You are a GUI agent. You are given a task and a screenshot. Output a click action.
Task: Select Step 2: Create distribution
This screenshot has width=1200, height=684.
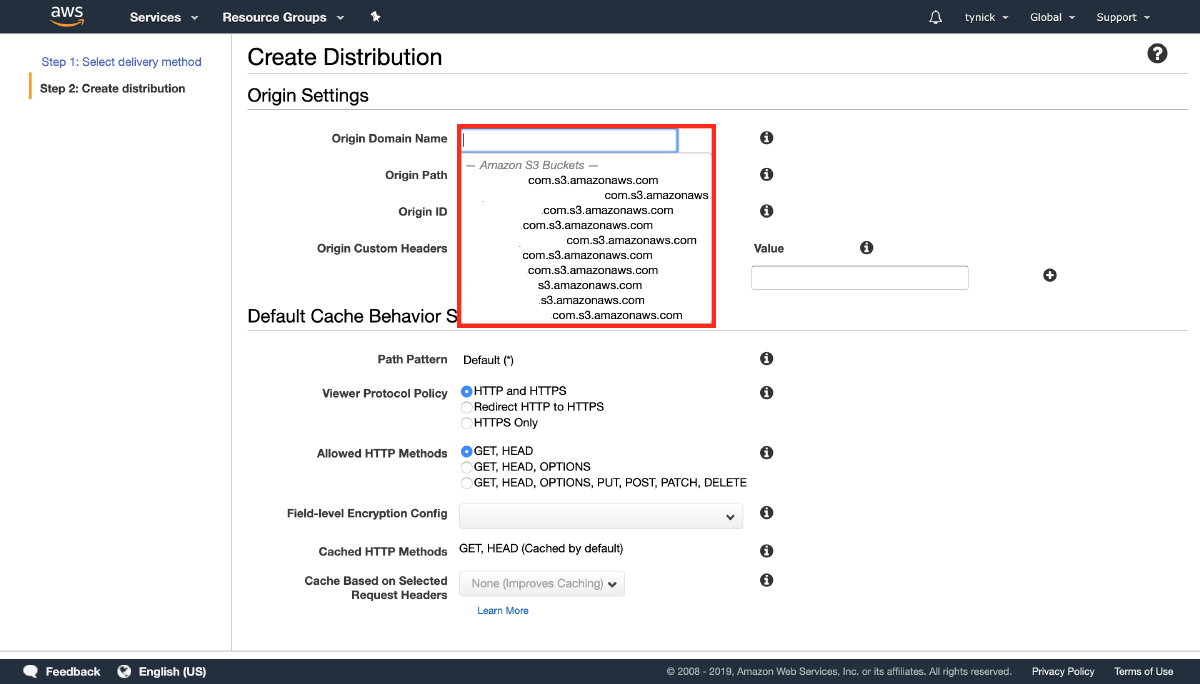coord(112,88)
